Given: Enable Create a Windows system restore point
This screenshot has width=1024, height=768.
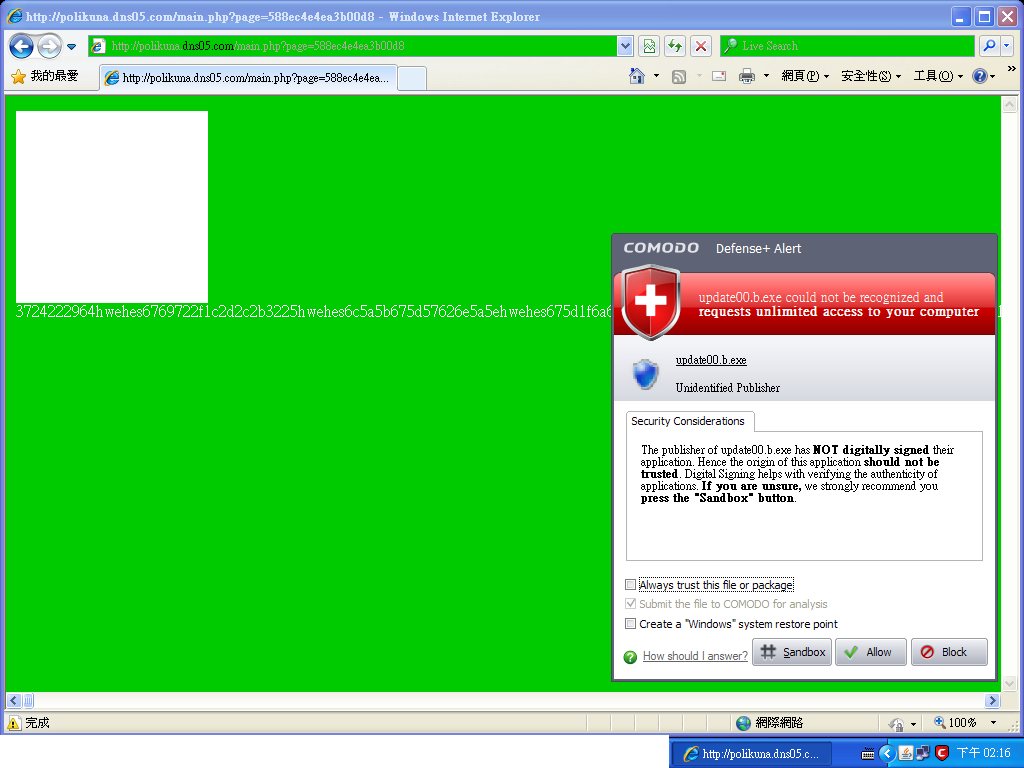Looking at the screenshot, I should click(630, 624).
